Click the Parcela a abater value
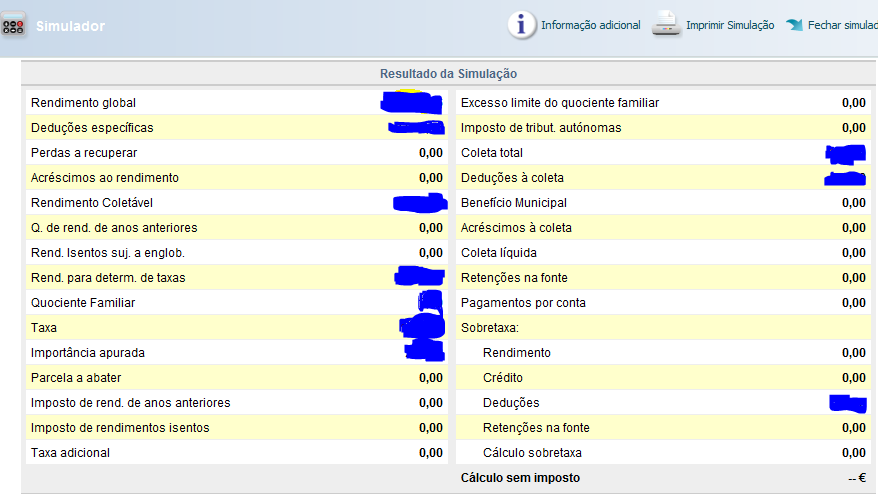This screenshot has height=494, width=878. click(x=430, y=378)
